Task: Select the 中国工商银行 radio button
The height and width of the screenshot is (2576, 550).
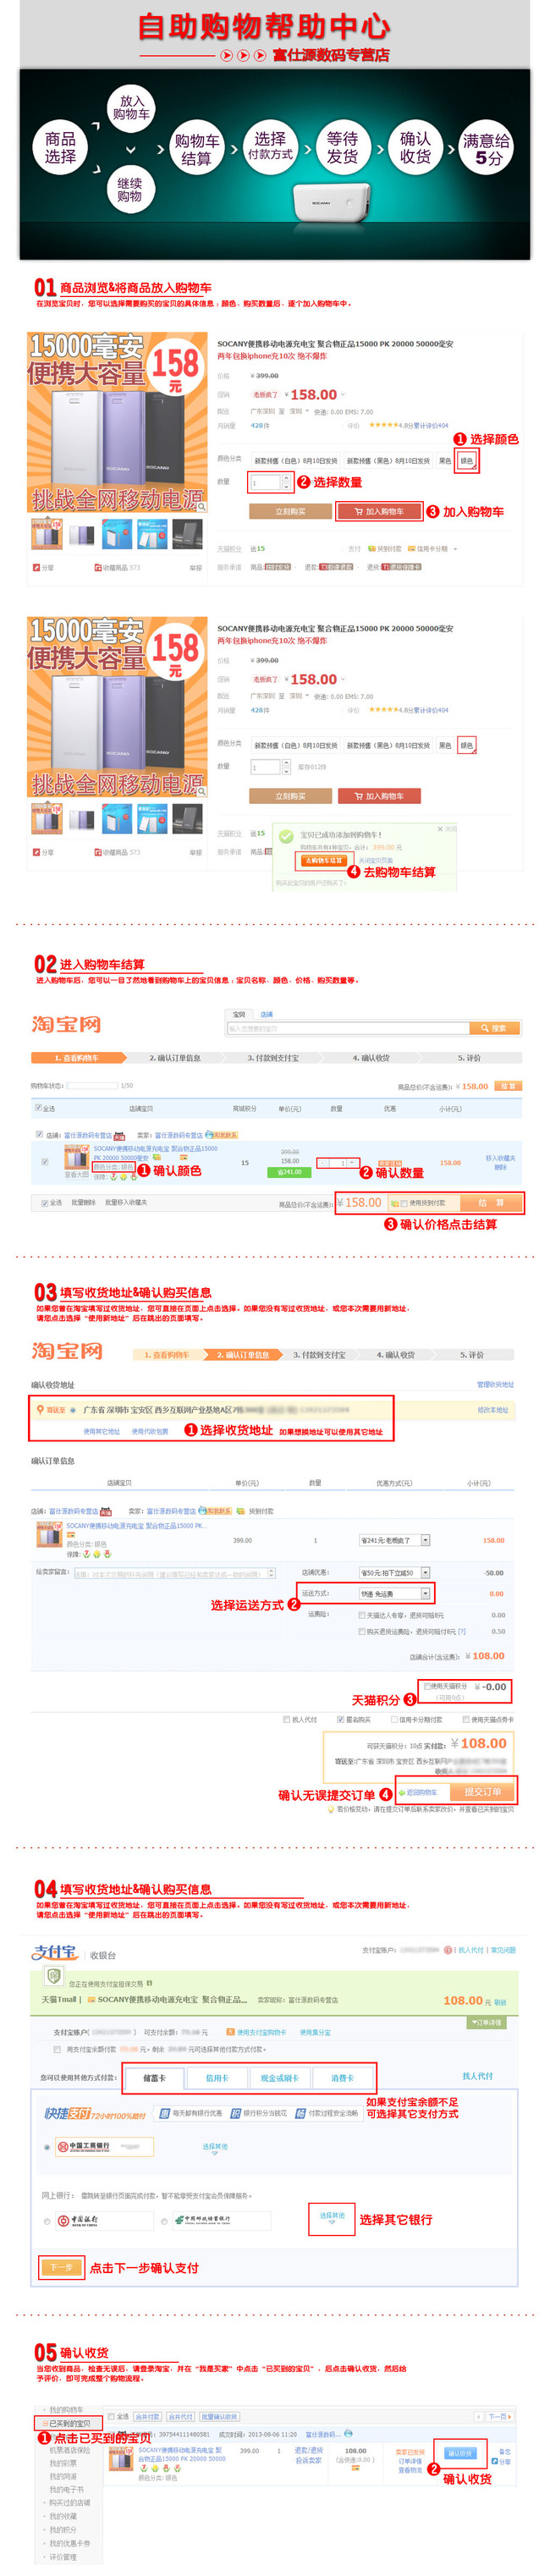Action: coord(47,2147)
